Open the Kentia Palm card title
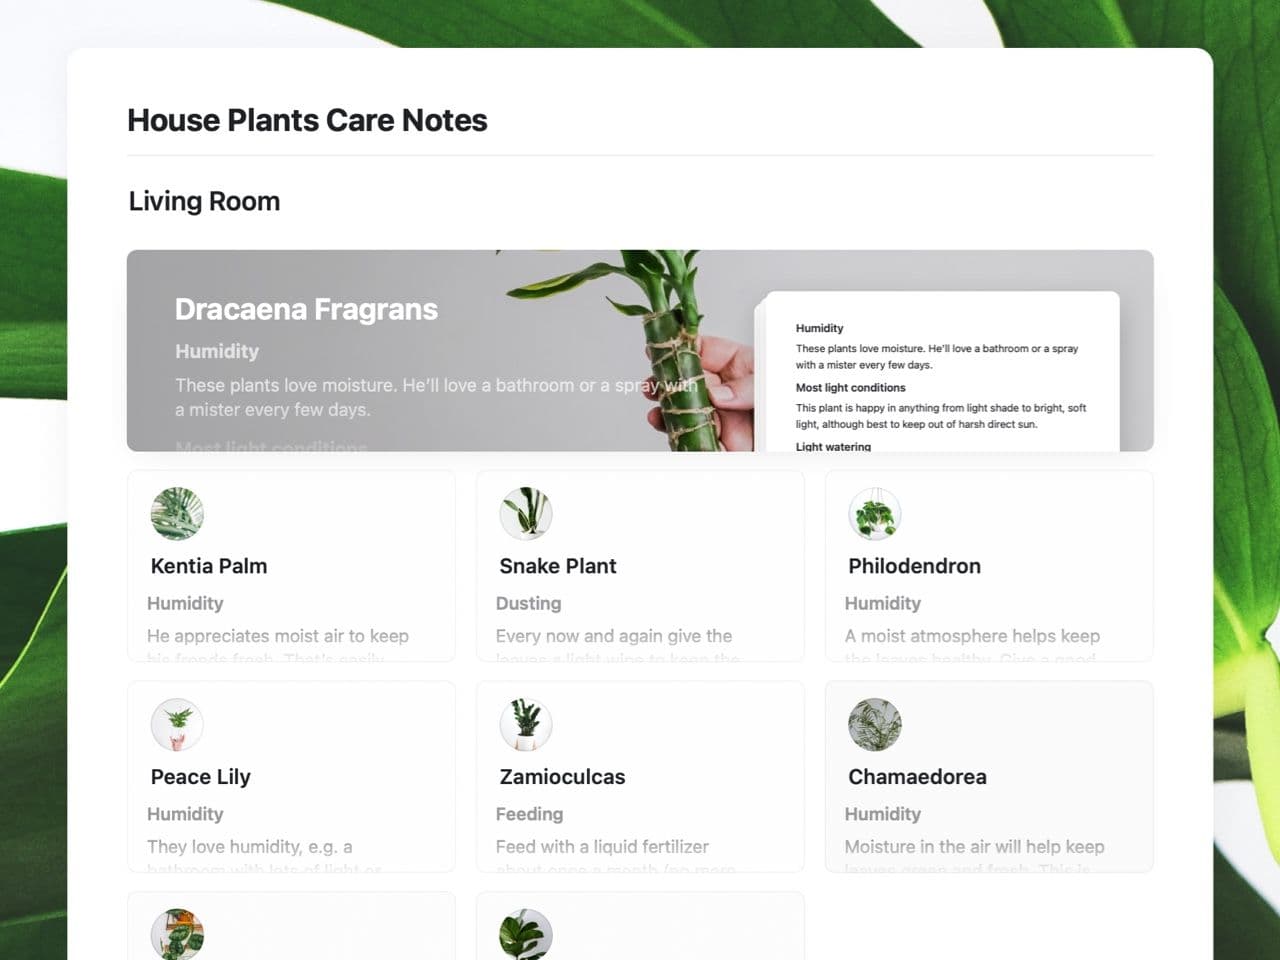Image resolution: width=1280 pixels, height=960 pixels. [x=209, y=566]
